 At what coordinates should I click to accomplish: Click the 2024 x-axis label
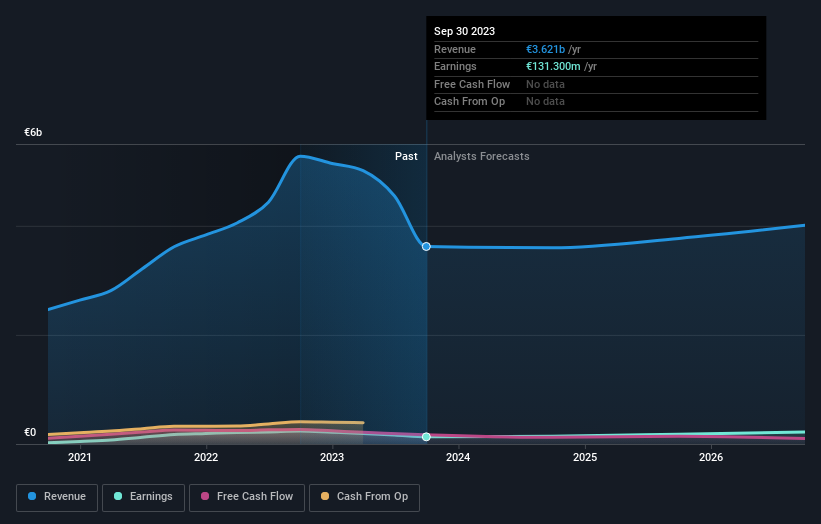click(x=458, y=458)
